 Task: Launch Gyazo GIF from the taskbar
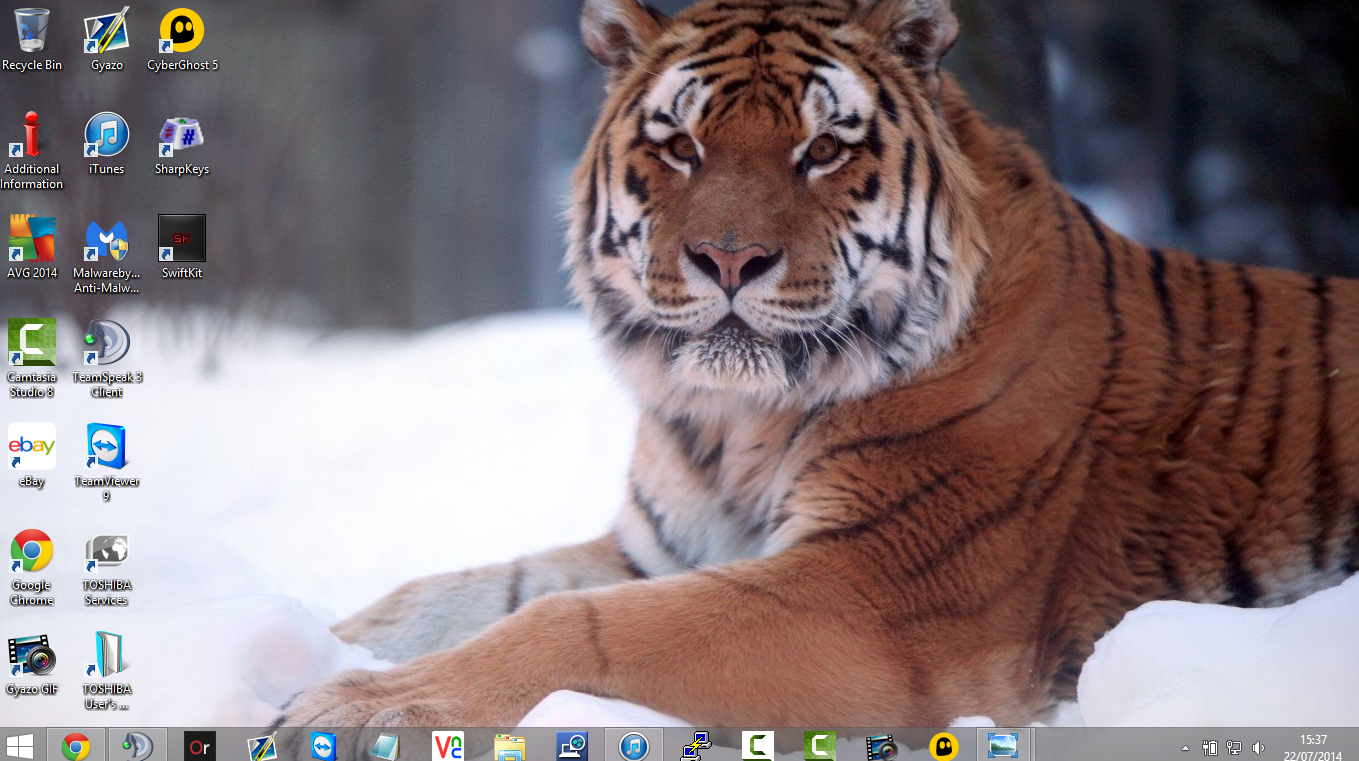(882, 746)
